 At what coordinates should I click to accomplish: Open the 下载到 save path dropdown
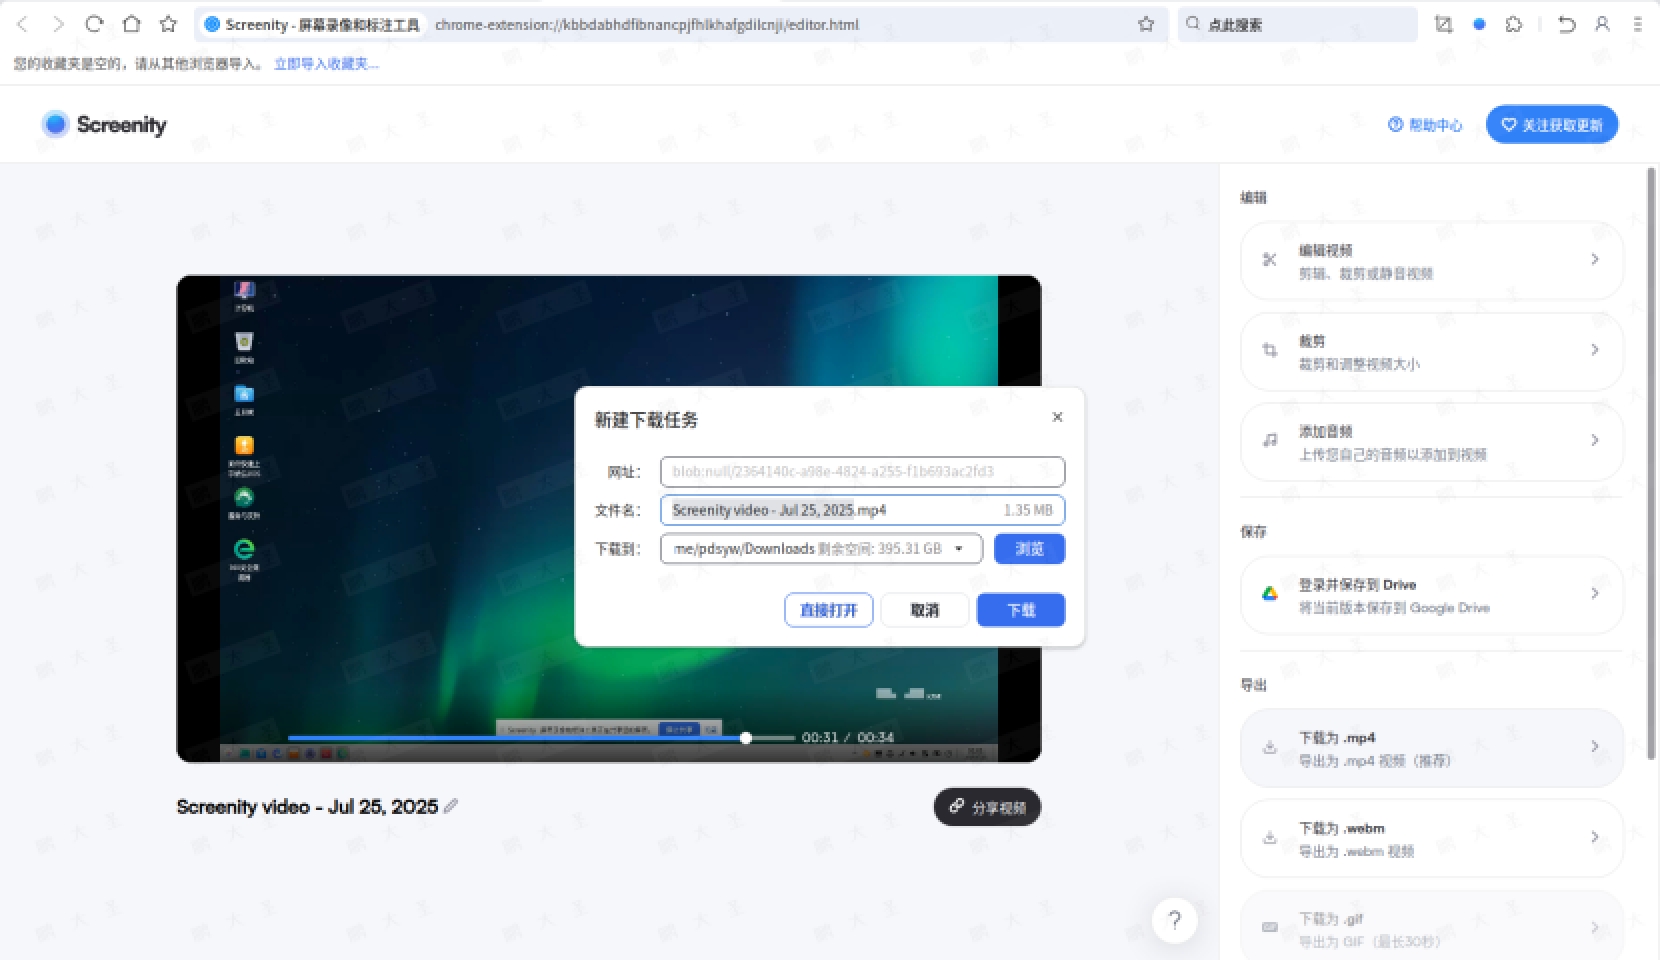[959, 548]
